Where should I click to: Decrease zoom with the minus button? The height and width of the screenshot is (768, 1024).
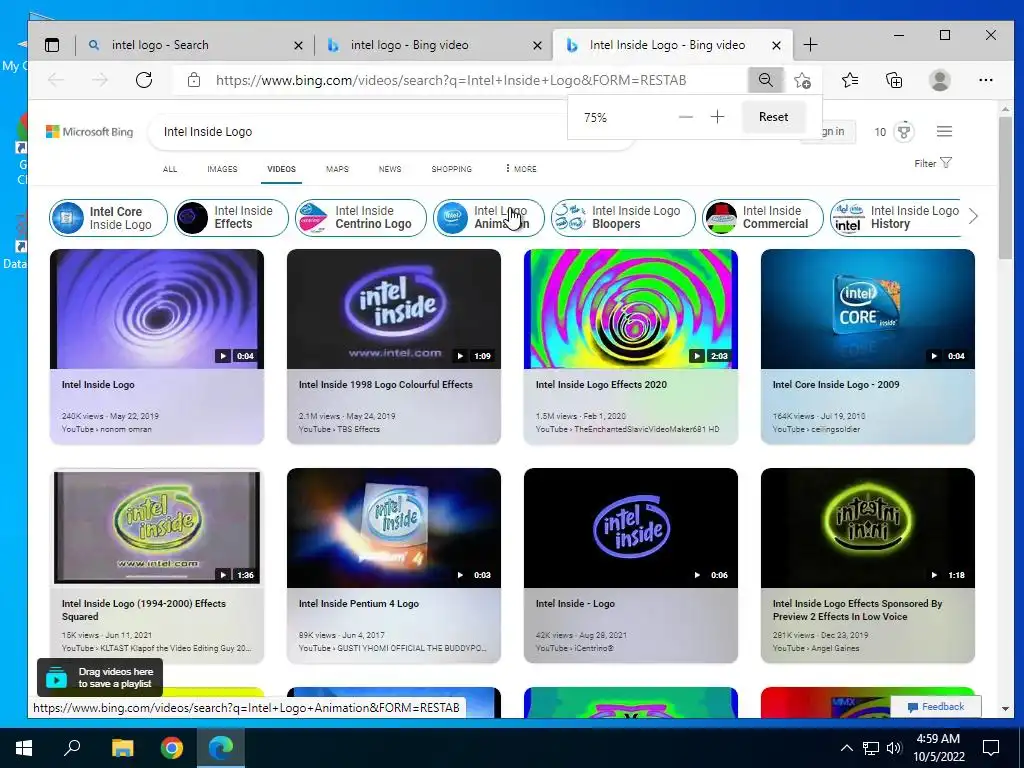pos(686,117)
